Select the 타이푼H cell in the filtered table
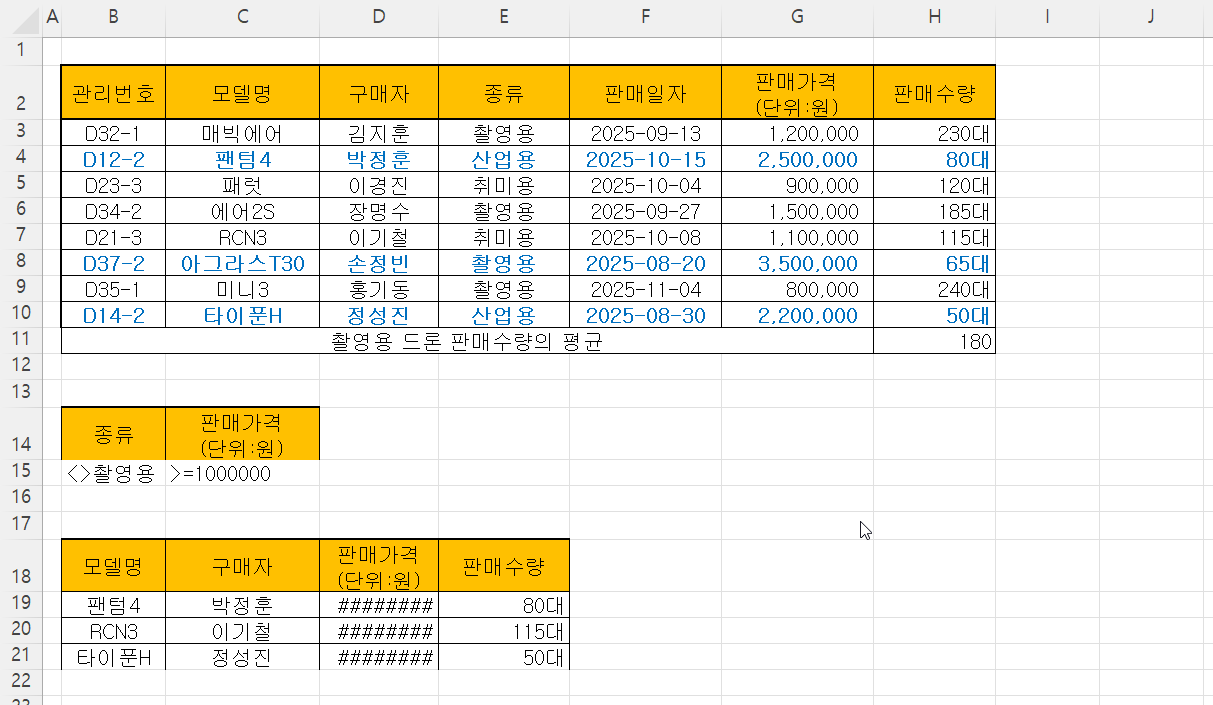 [x=113, y=657]
